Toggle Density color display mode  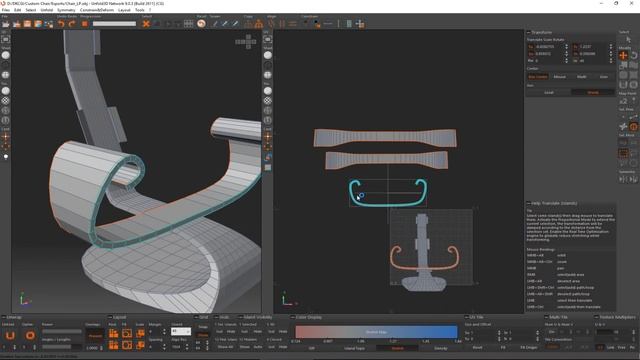440,348
